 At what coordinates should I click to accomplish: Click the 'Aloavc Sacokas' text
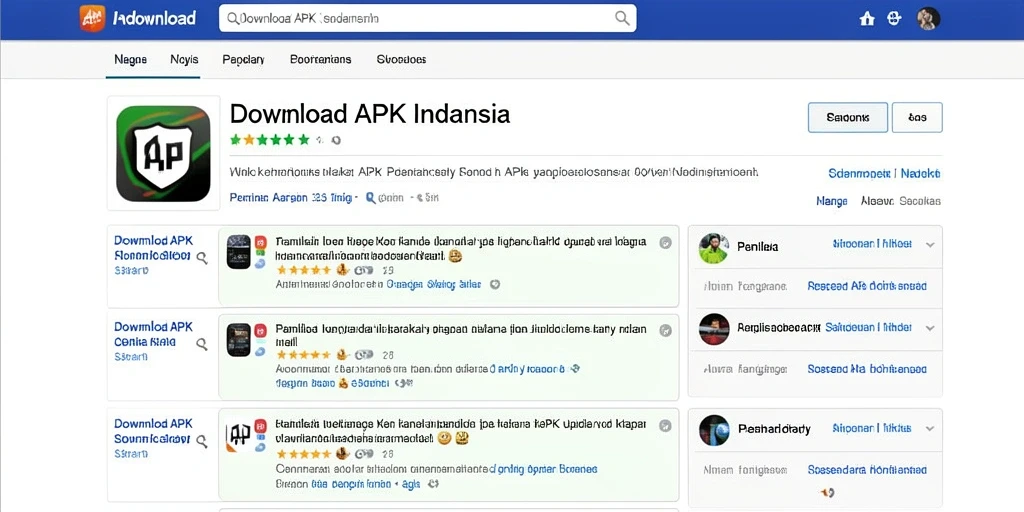click(901, 201)
